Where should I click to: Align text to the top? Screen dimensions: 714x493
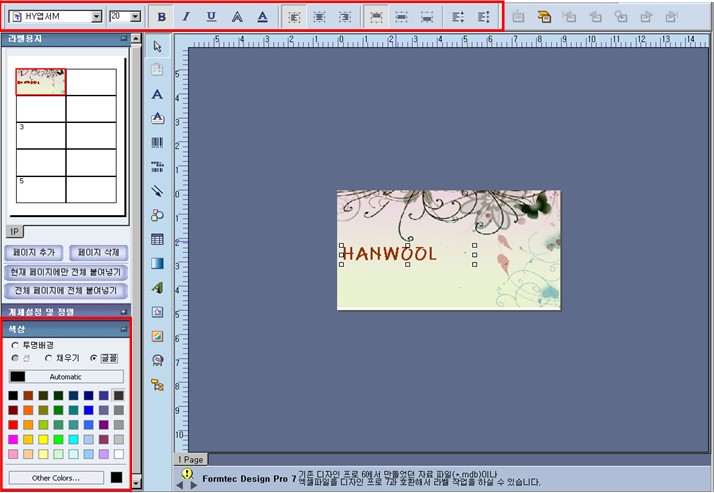pyautogui.click(x=376, y=17)
